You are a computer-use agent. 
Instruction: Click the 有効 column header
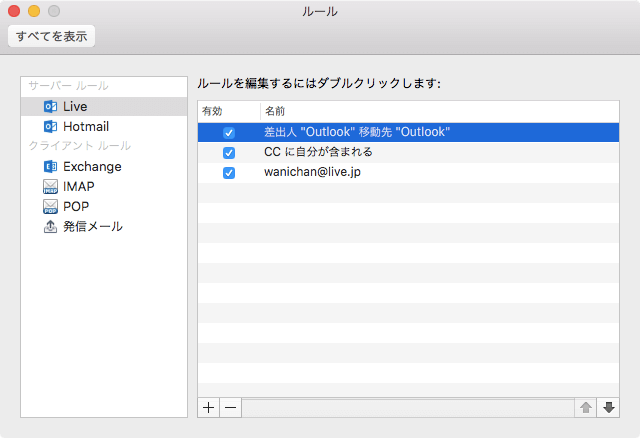(229, 111)
